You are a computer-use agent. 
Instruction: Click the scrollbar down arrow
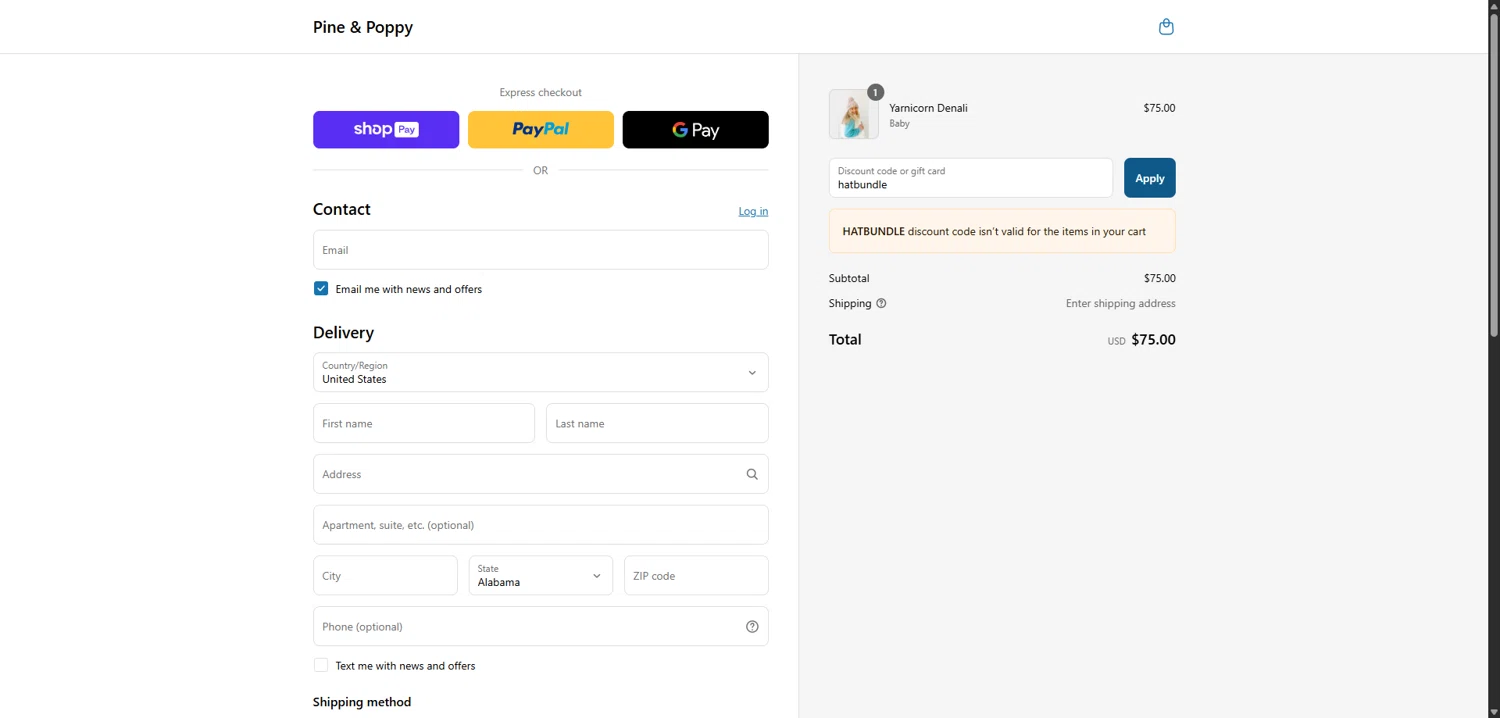(1494, 711)
